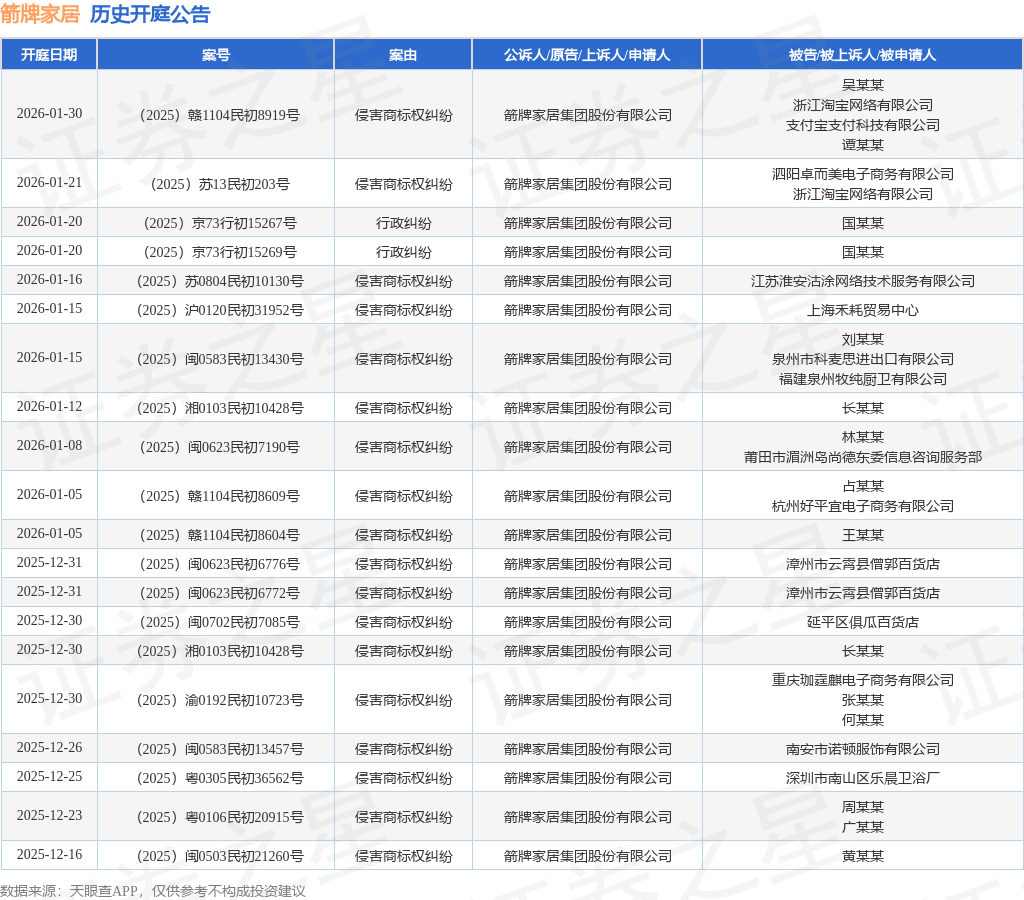This screenshot has width=1024, height=900.
Task: Click case number (2025)赣1104民初8604号
Action: pyautogui.click(x=219, y=535)
